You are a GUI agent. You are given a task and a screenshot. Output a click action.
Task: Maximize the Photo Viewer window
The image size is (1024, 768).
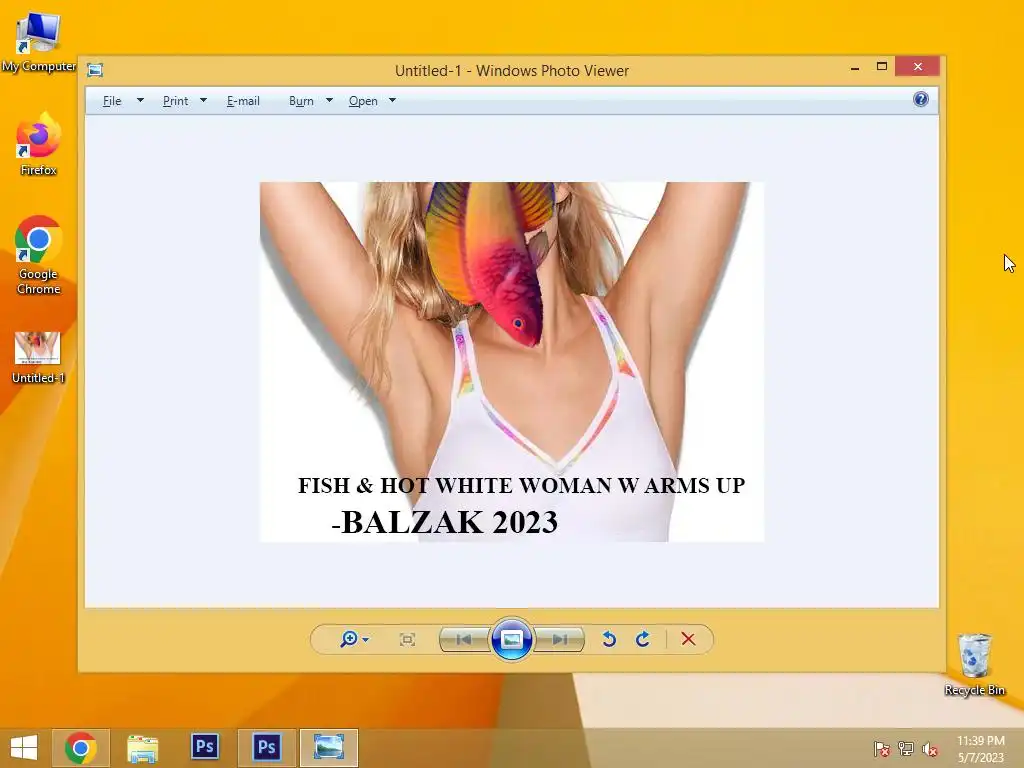pos(882,67)
